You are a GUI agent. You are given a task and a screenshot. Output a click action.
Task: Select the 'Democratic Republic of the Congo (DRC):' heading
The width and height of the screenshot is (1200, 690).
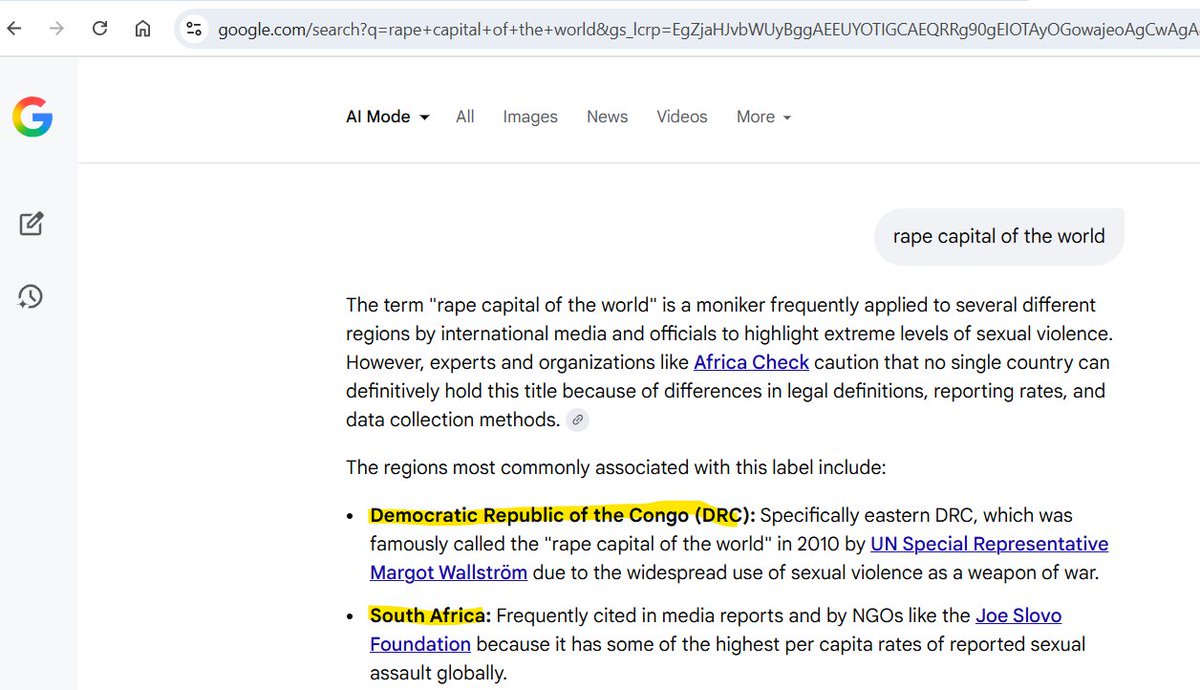point(562,515)
